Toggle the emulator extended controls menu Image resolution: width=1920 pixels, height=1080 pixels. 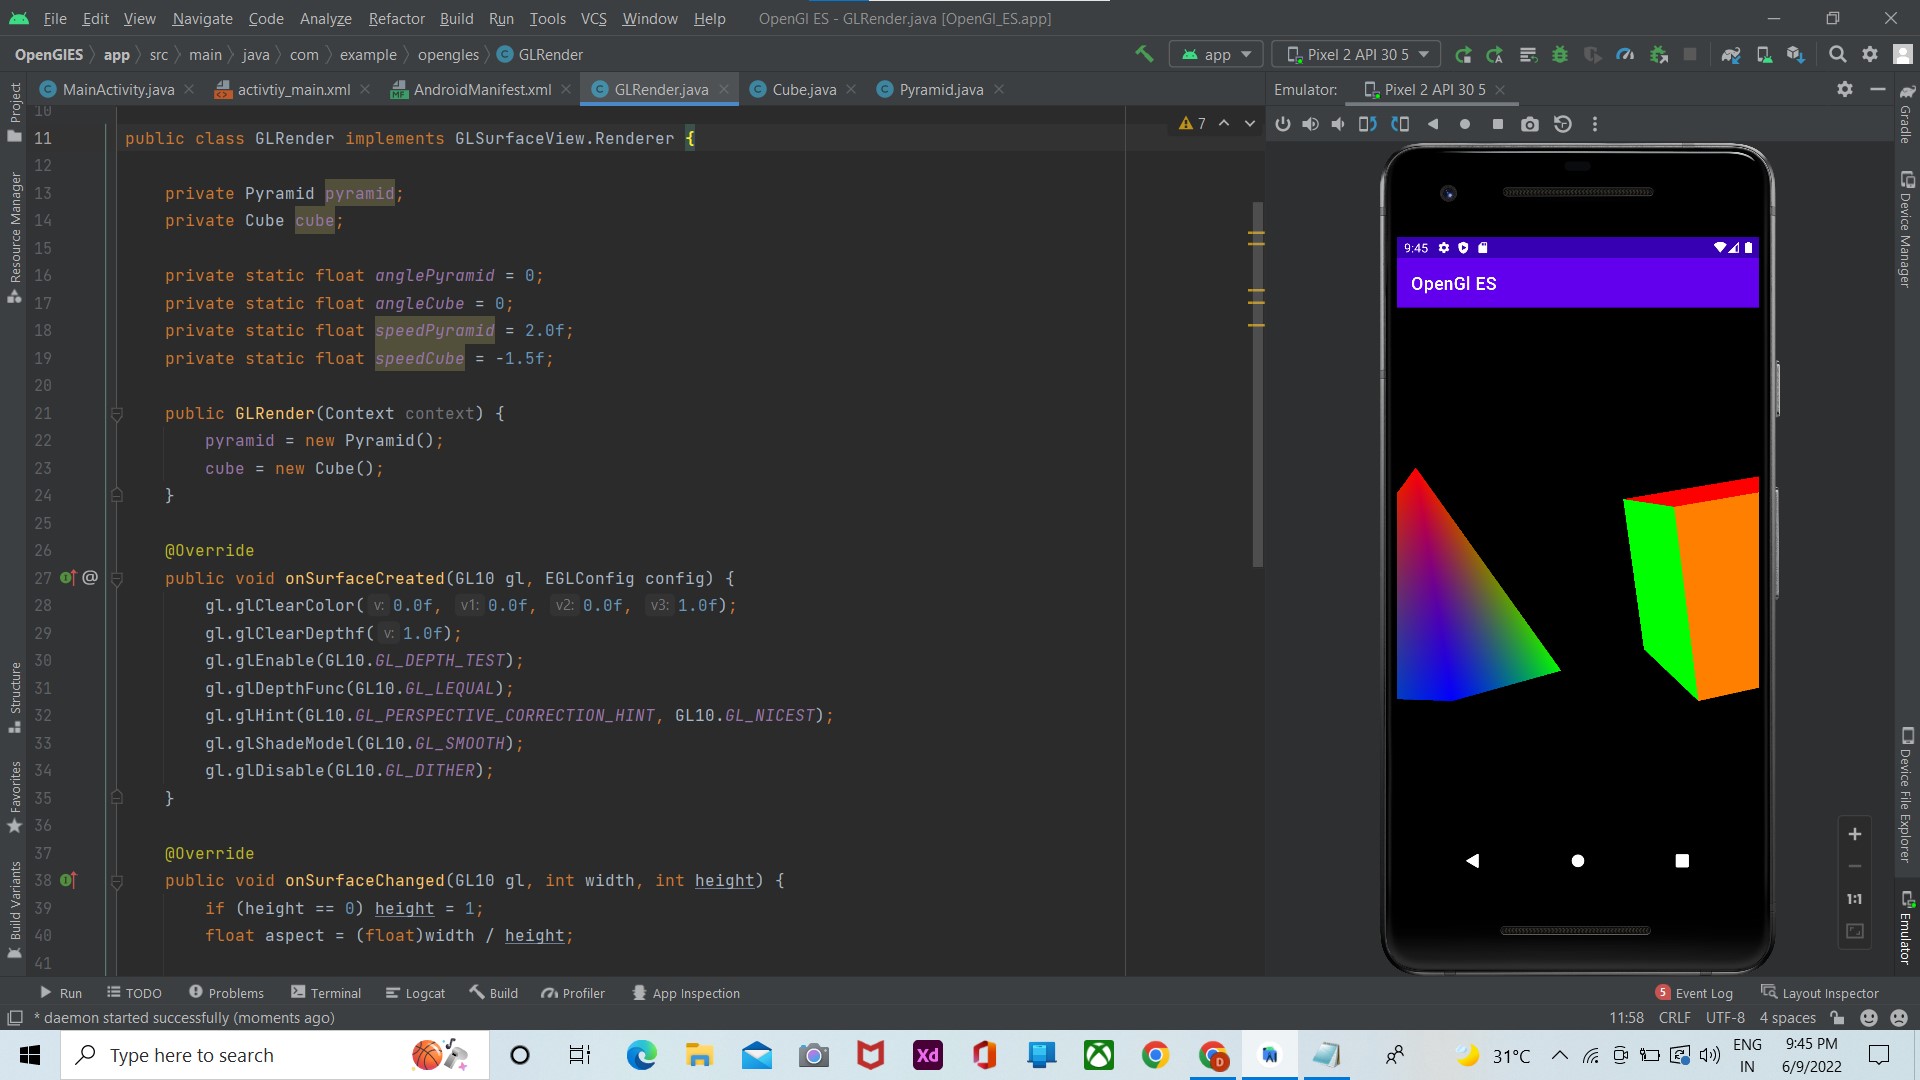click(1595, 124)
